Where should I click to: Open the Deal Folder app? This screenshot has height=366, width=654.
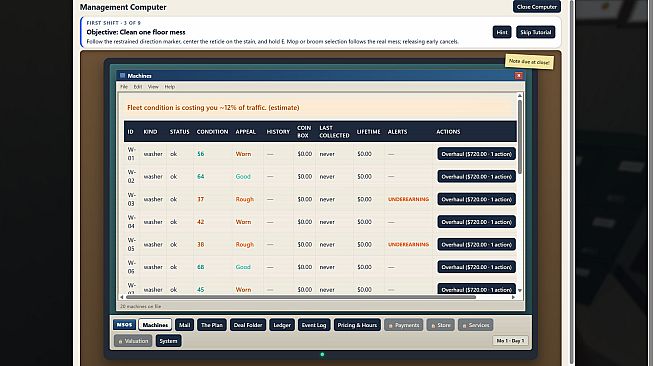coord(248,325)
